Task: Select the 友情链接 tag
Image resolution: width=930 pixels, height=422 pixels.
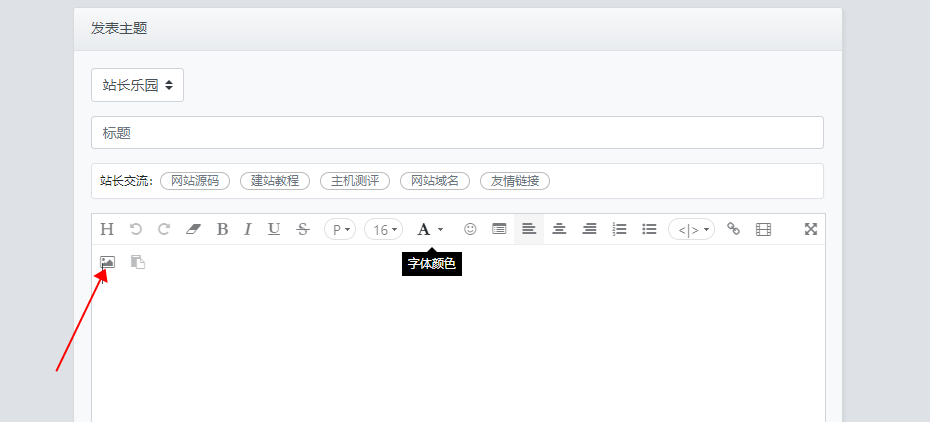Action: [515, 181]
